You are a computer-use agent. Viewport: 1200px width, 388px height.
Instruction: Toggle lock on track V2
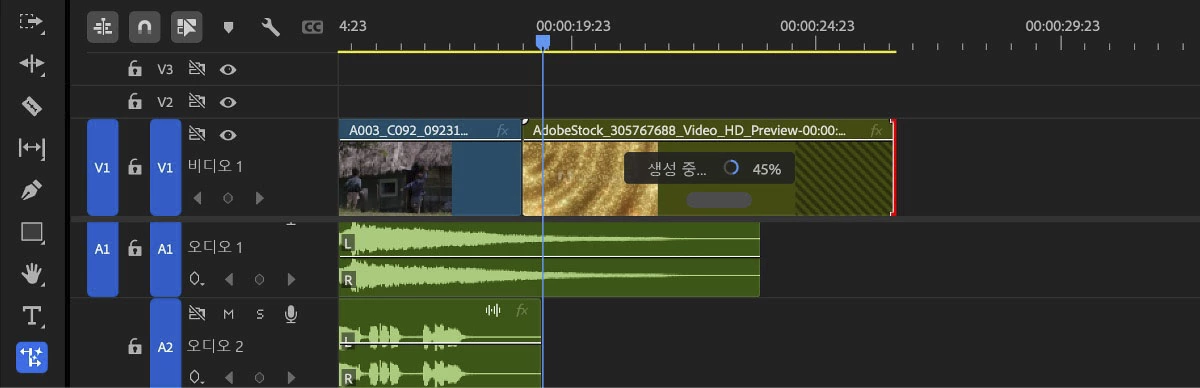(x=134, y=102)
